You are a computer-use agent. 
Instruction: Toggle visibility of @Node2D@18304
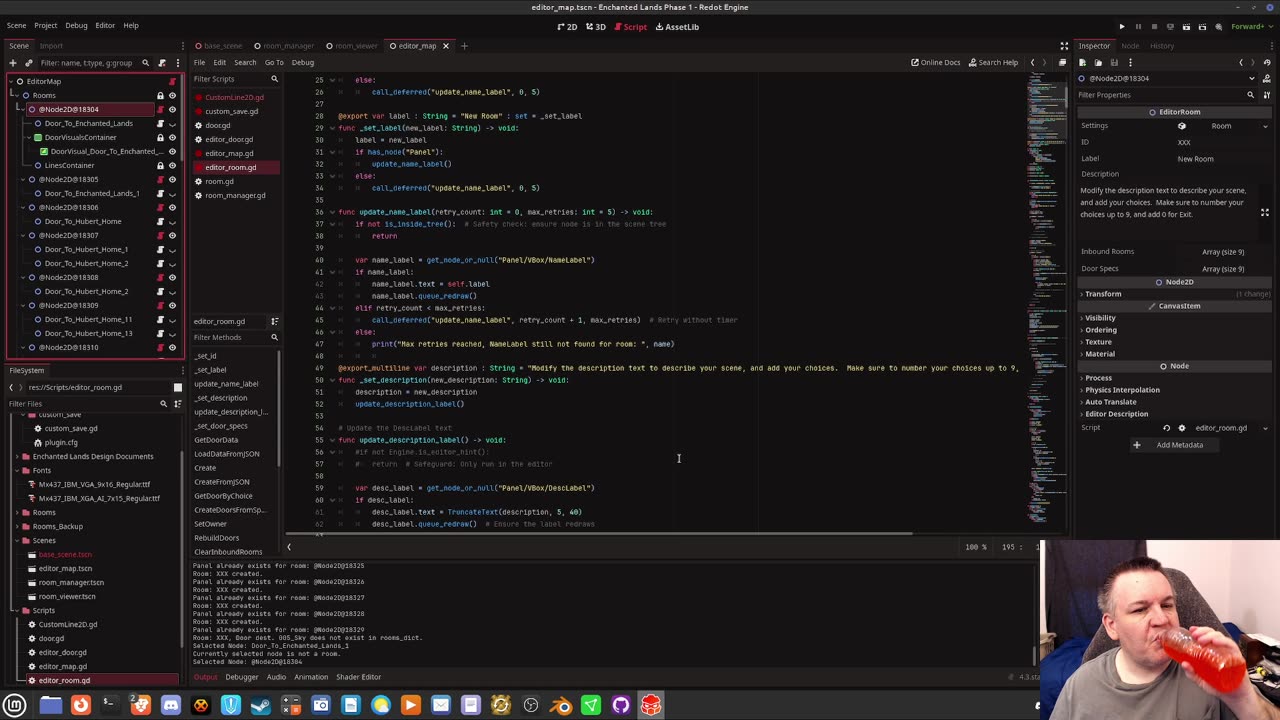(172, 110)
